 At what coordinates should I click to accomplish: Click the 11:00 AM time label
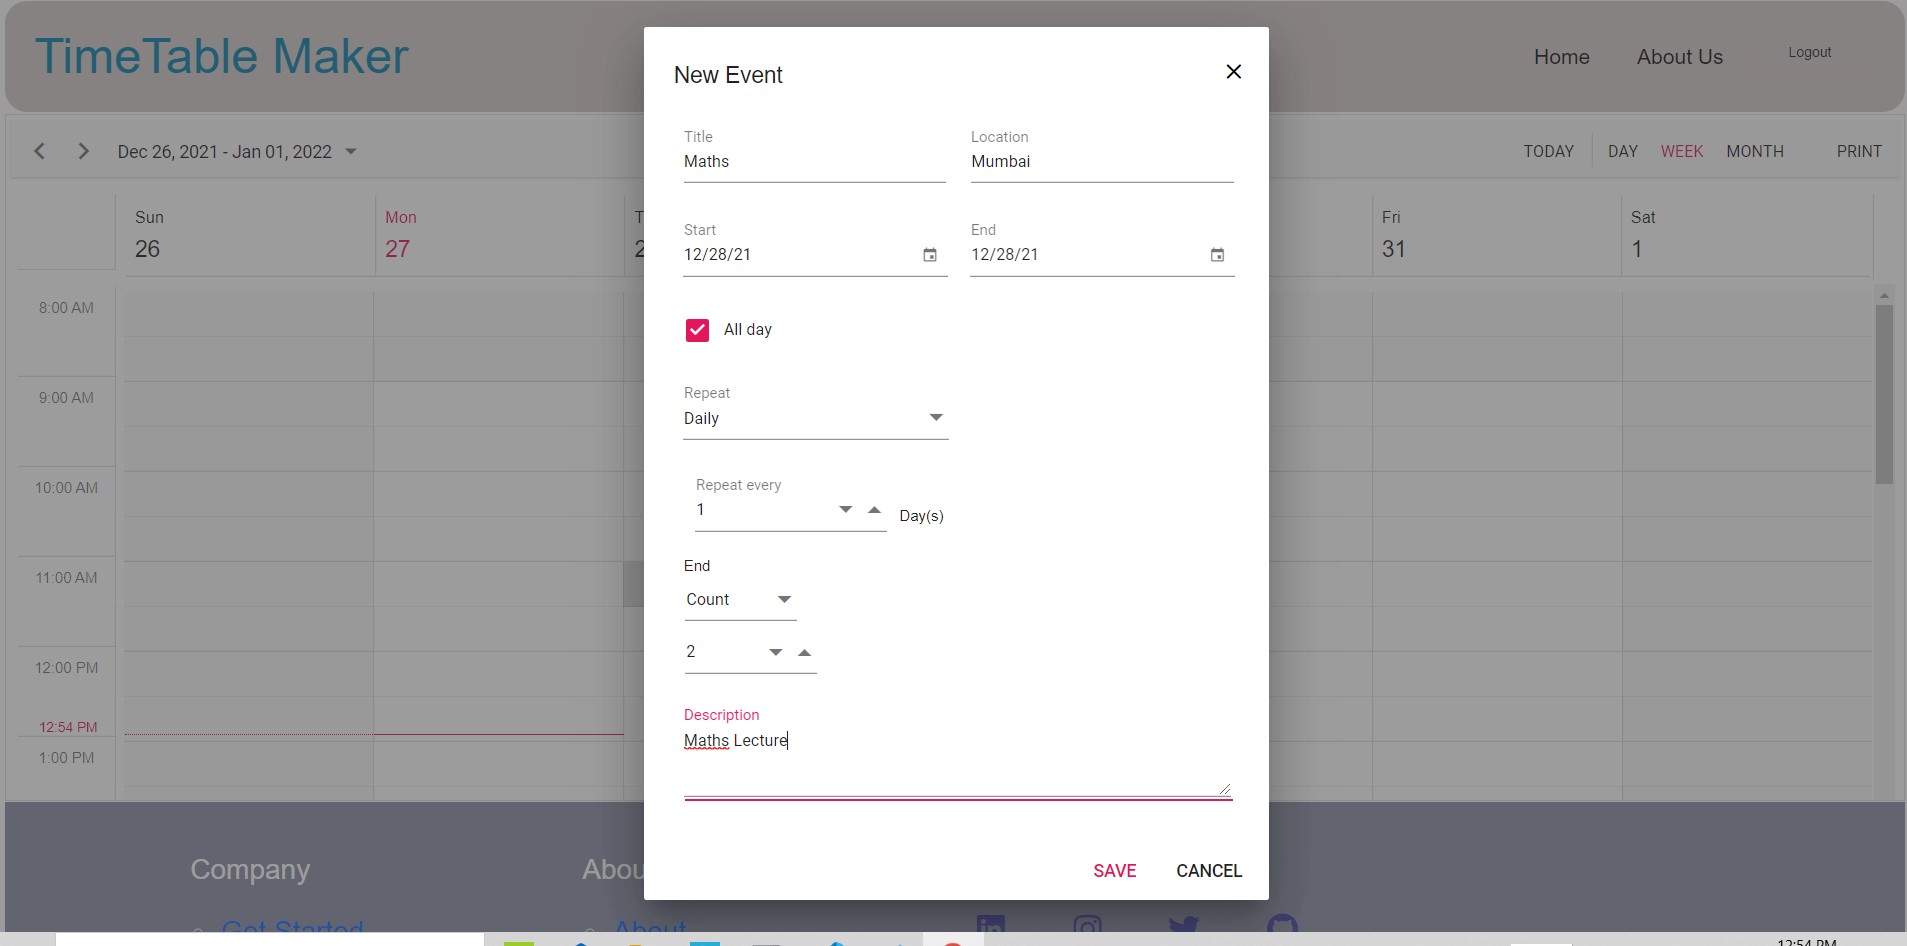(x=66, y=578)
